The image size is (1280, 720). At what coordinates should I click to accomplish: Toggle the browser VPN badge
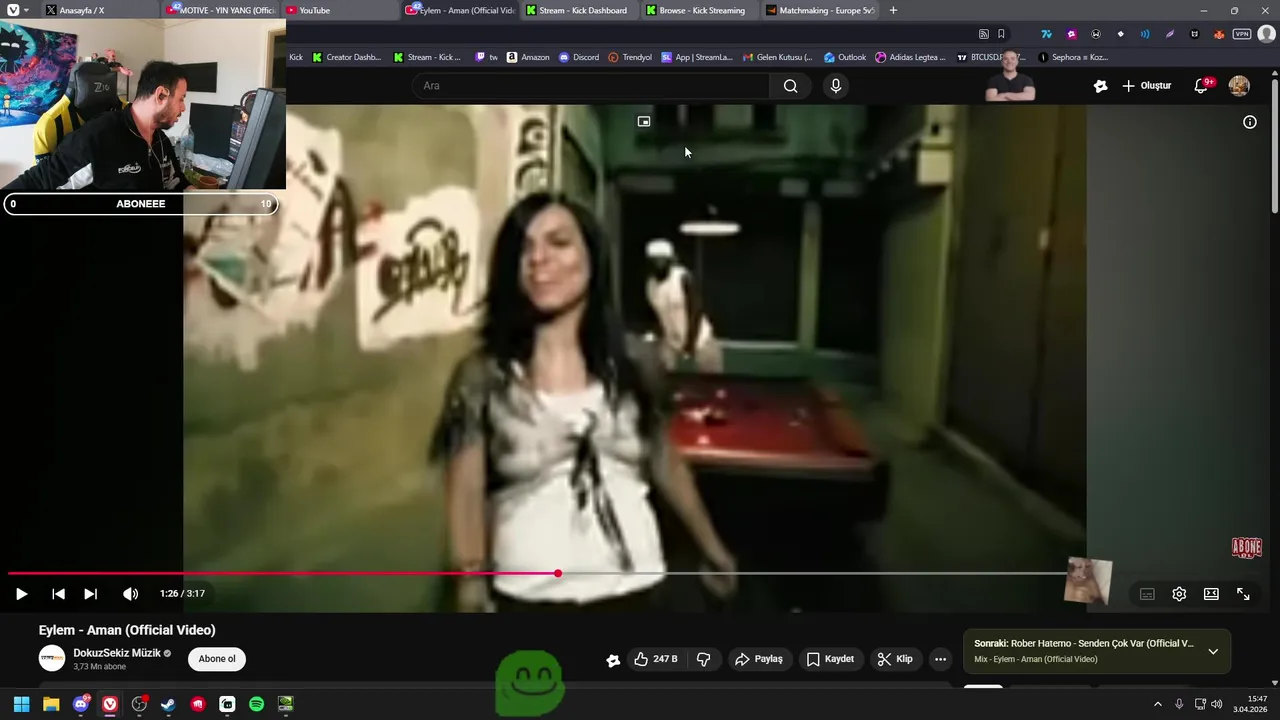point(1242,34)
